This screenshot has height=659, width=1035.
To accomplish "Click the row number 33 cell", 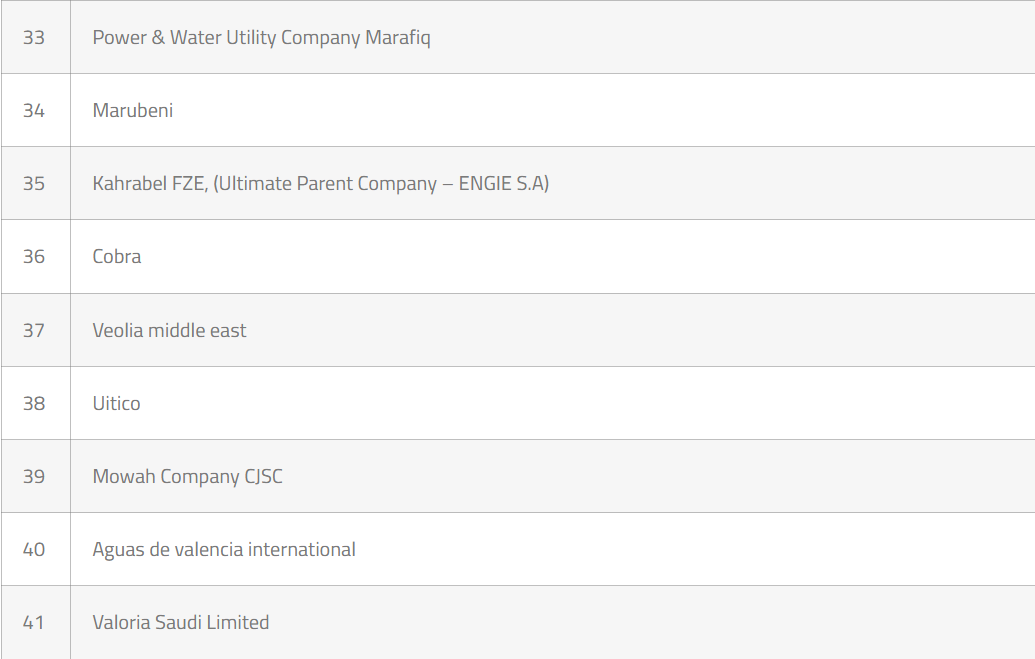I will point(34,38).
